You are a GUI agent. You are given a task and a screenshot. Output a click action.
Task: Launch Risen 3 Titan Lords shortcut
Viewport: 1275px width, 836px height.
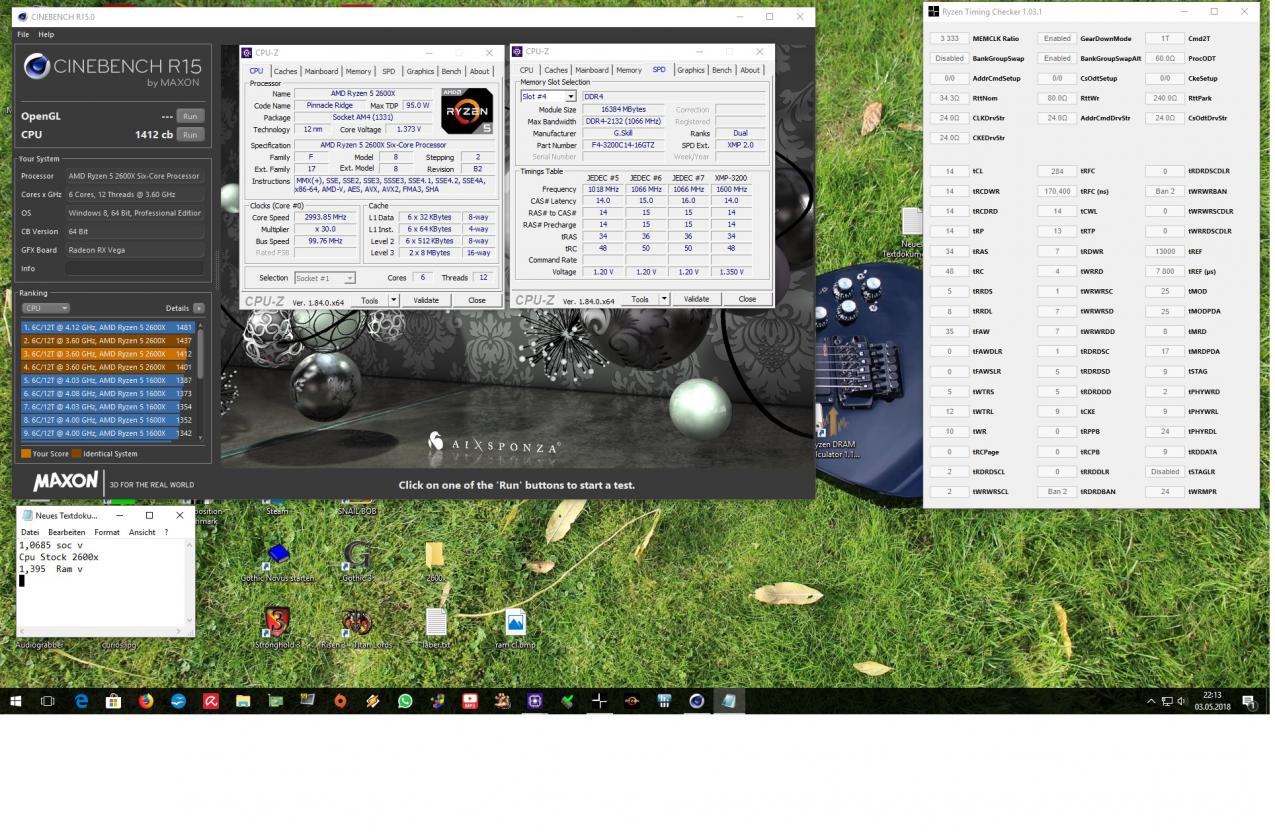(x=356, y=628)
